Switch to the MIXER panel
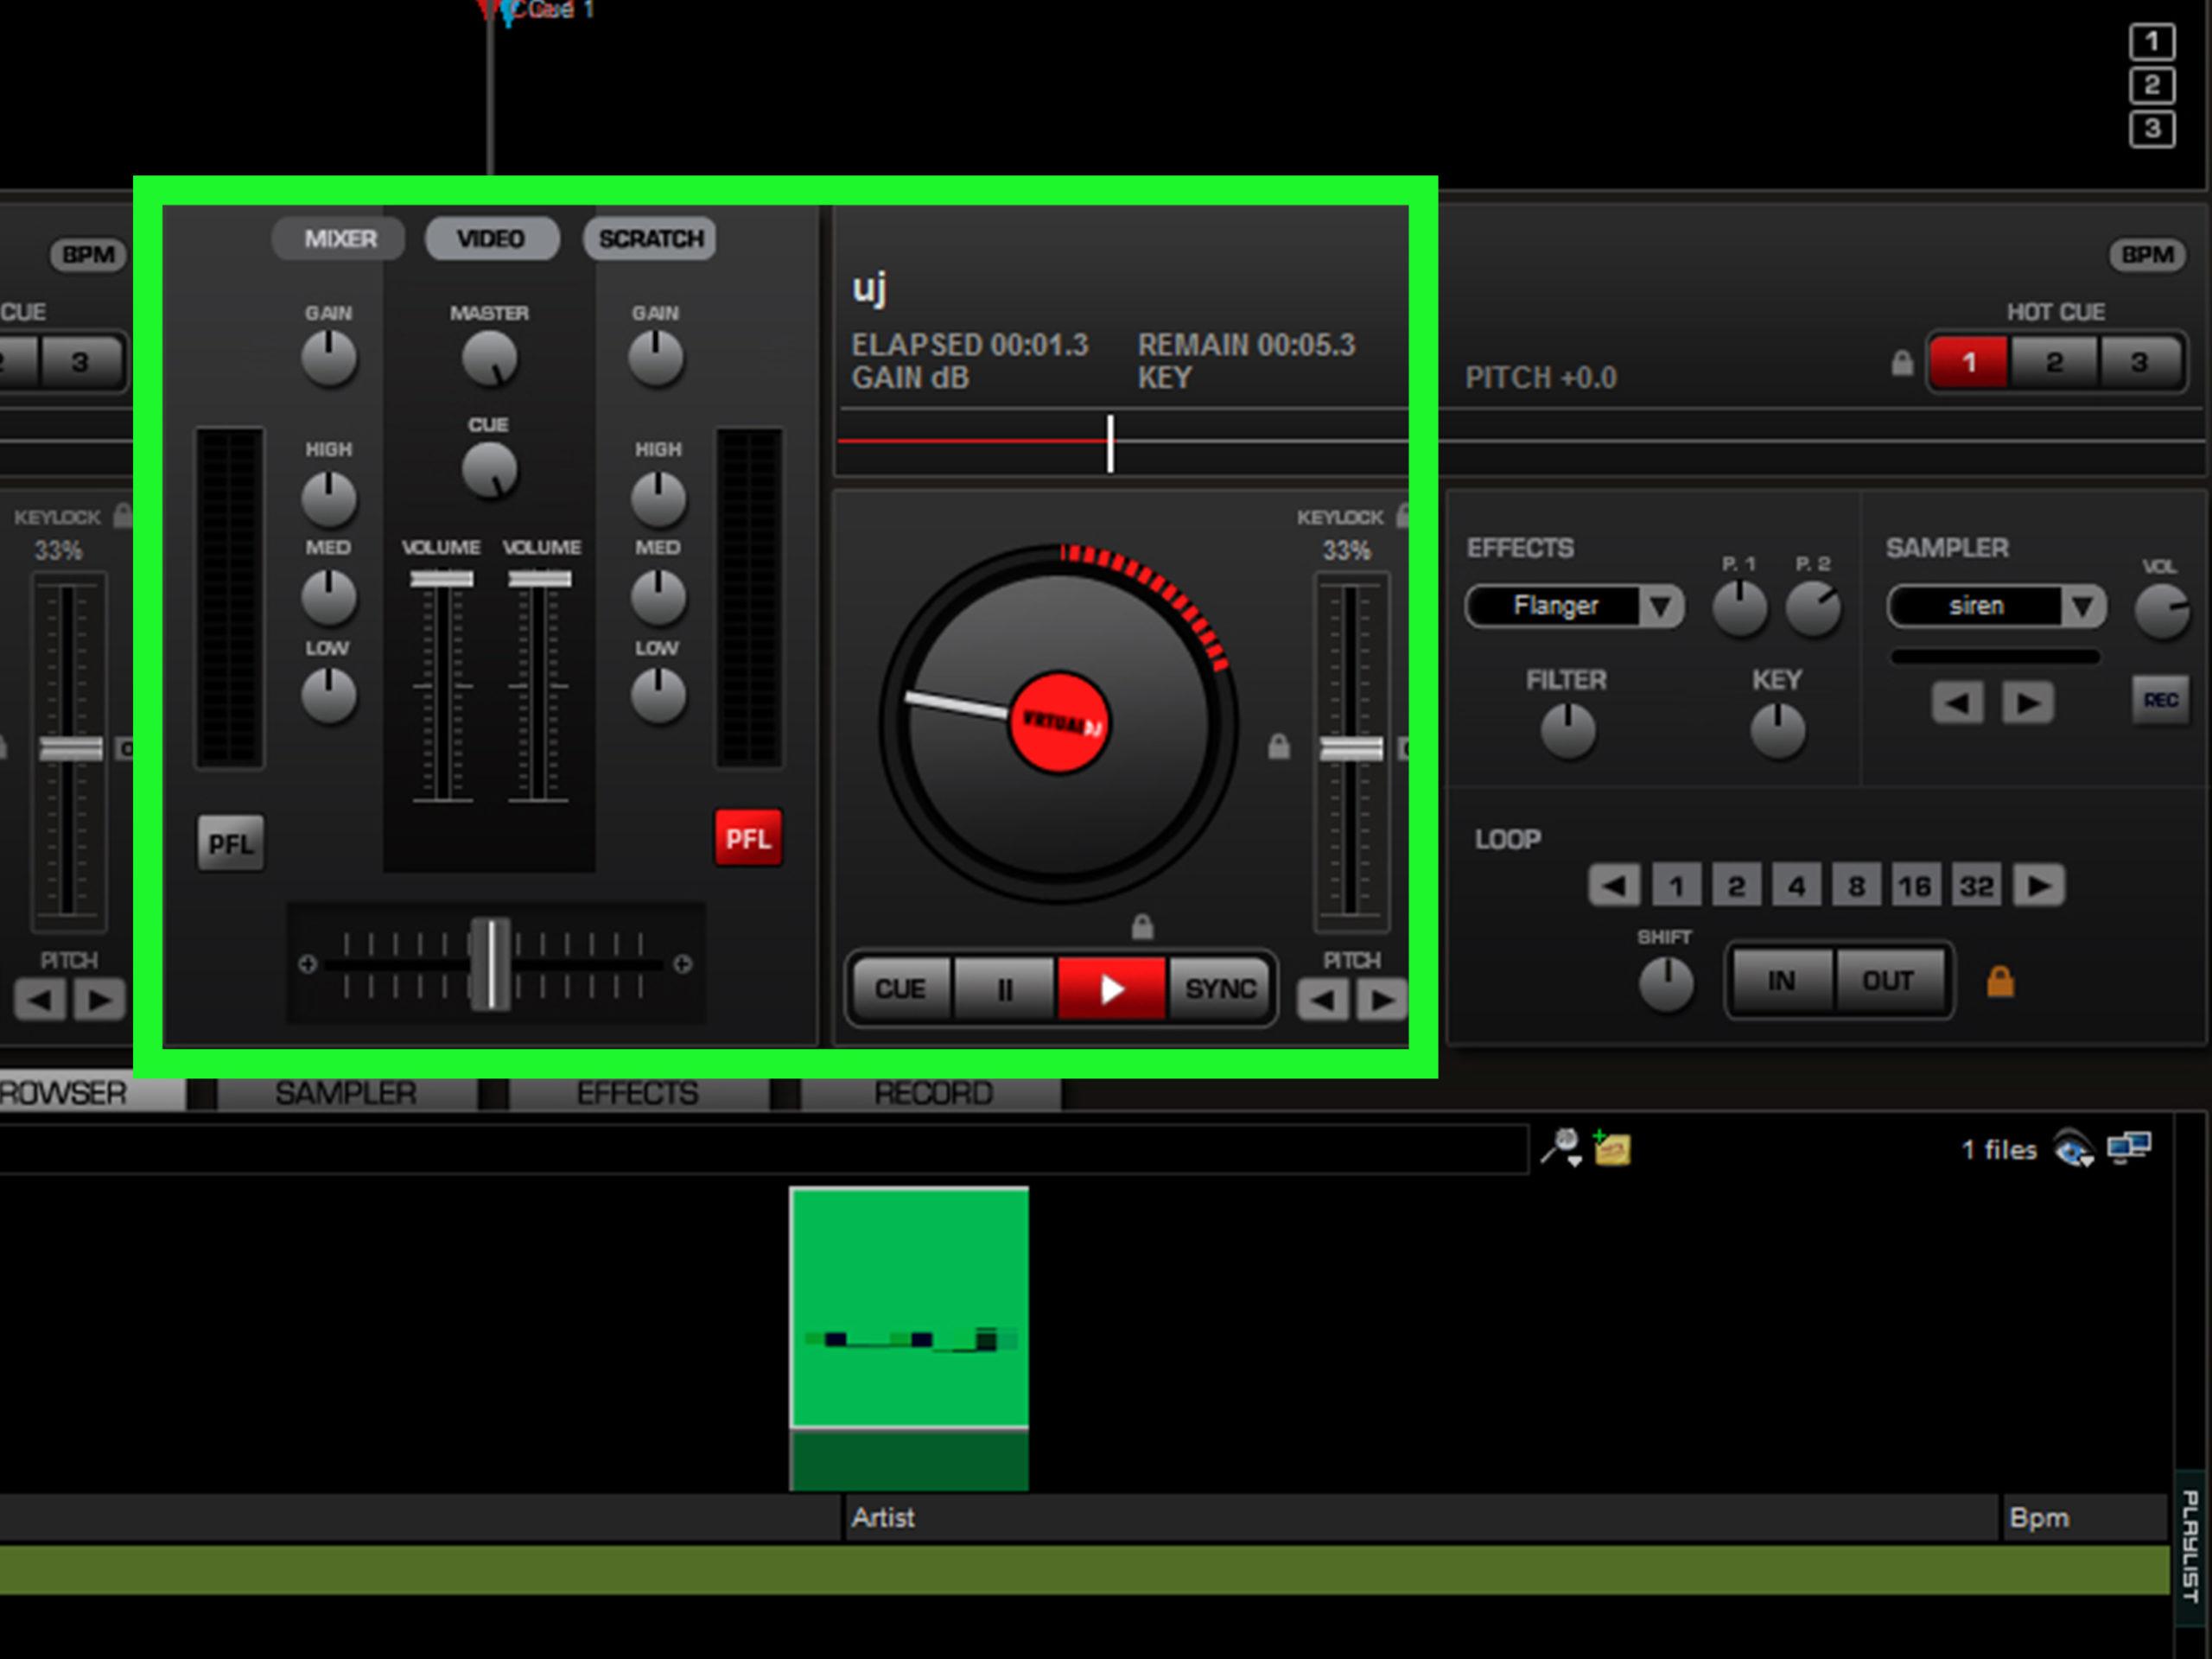This screenshot has height=1659, width=2212. [340, 238]
